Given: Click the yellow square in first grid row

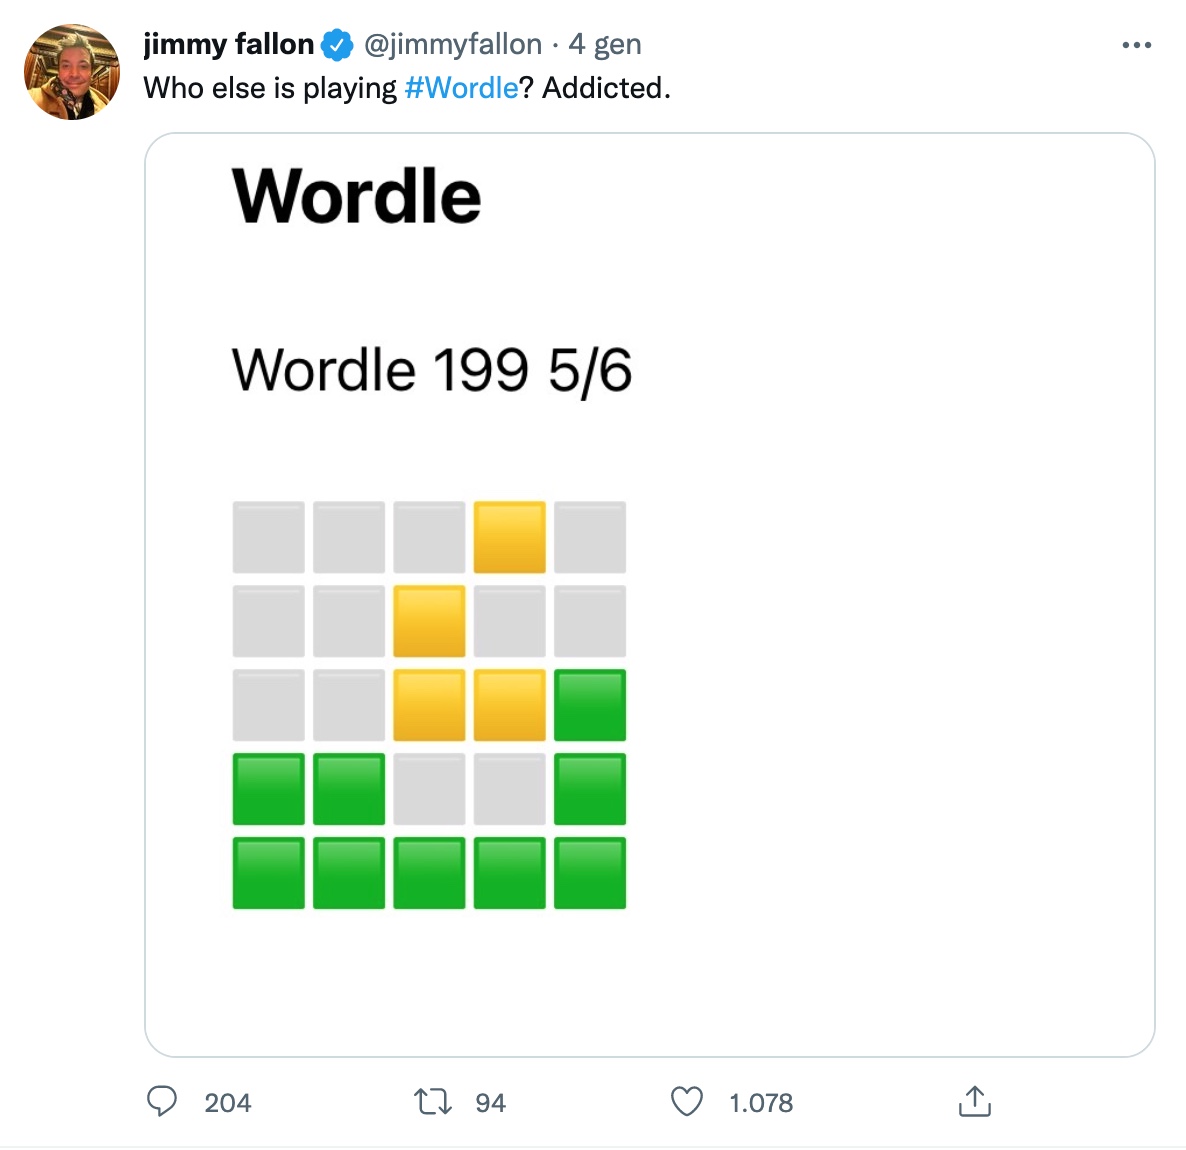Looking at the screenshot, I should [x=510, y=537].
